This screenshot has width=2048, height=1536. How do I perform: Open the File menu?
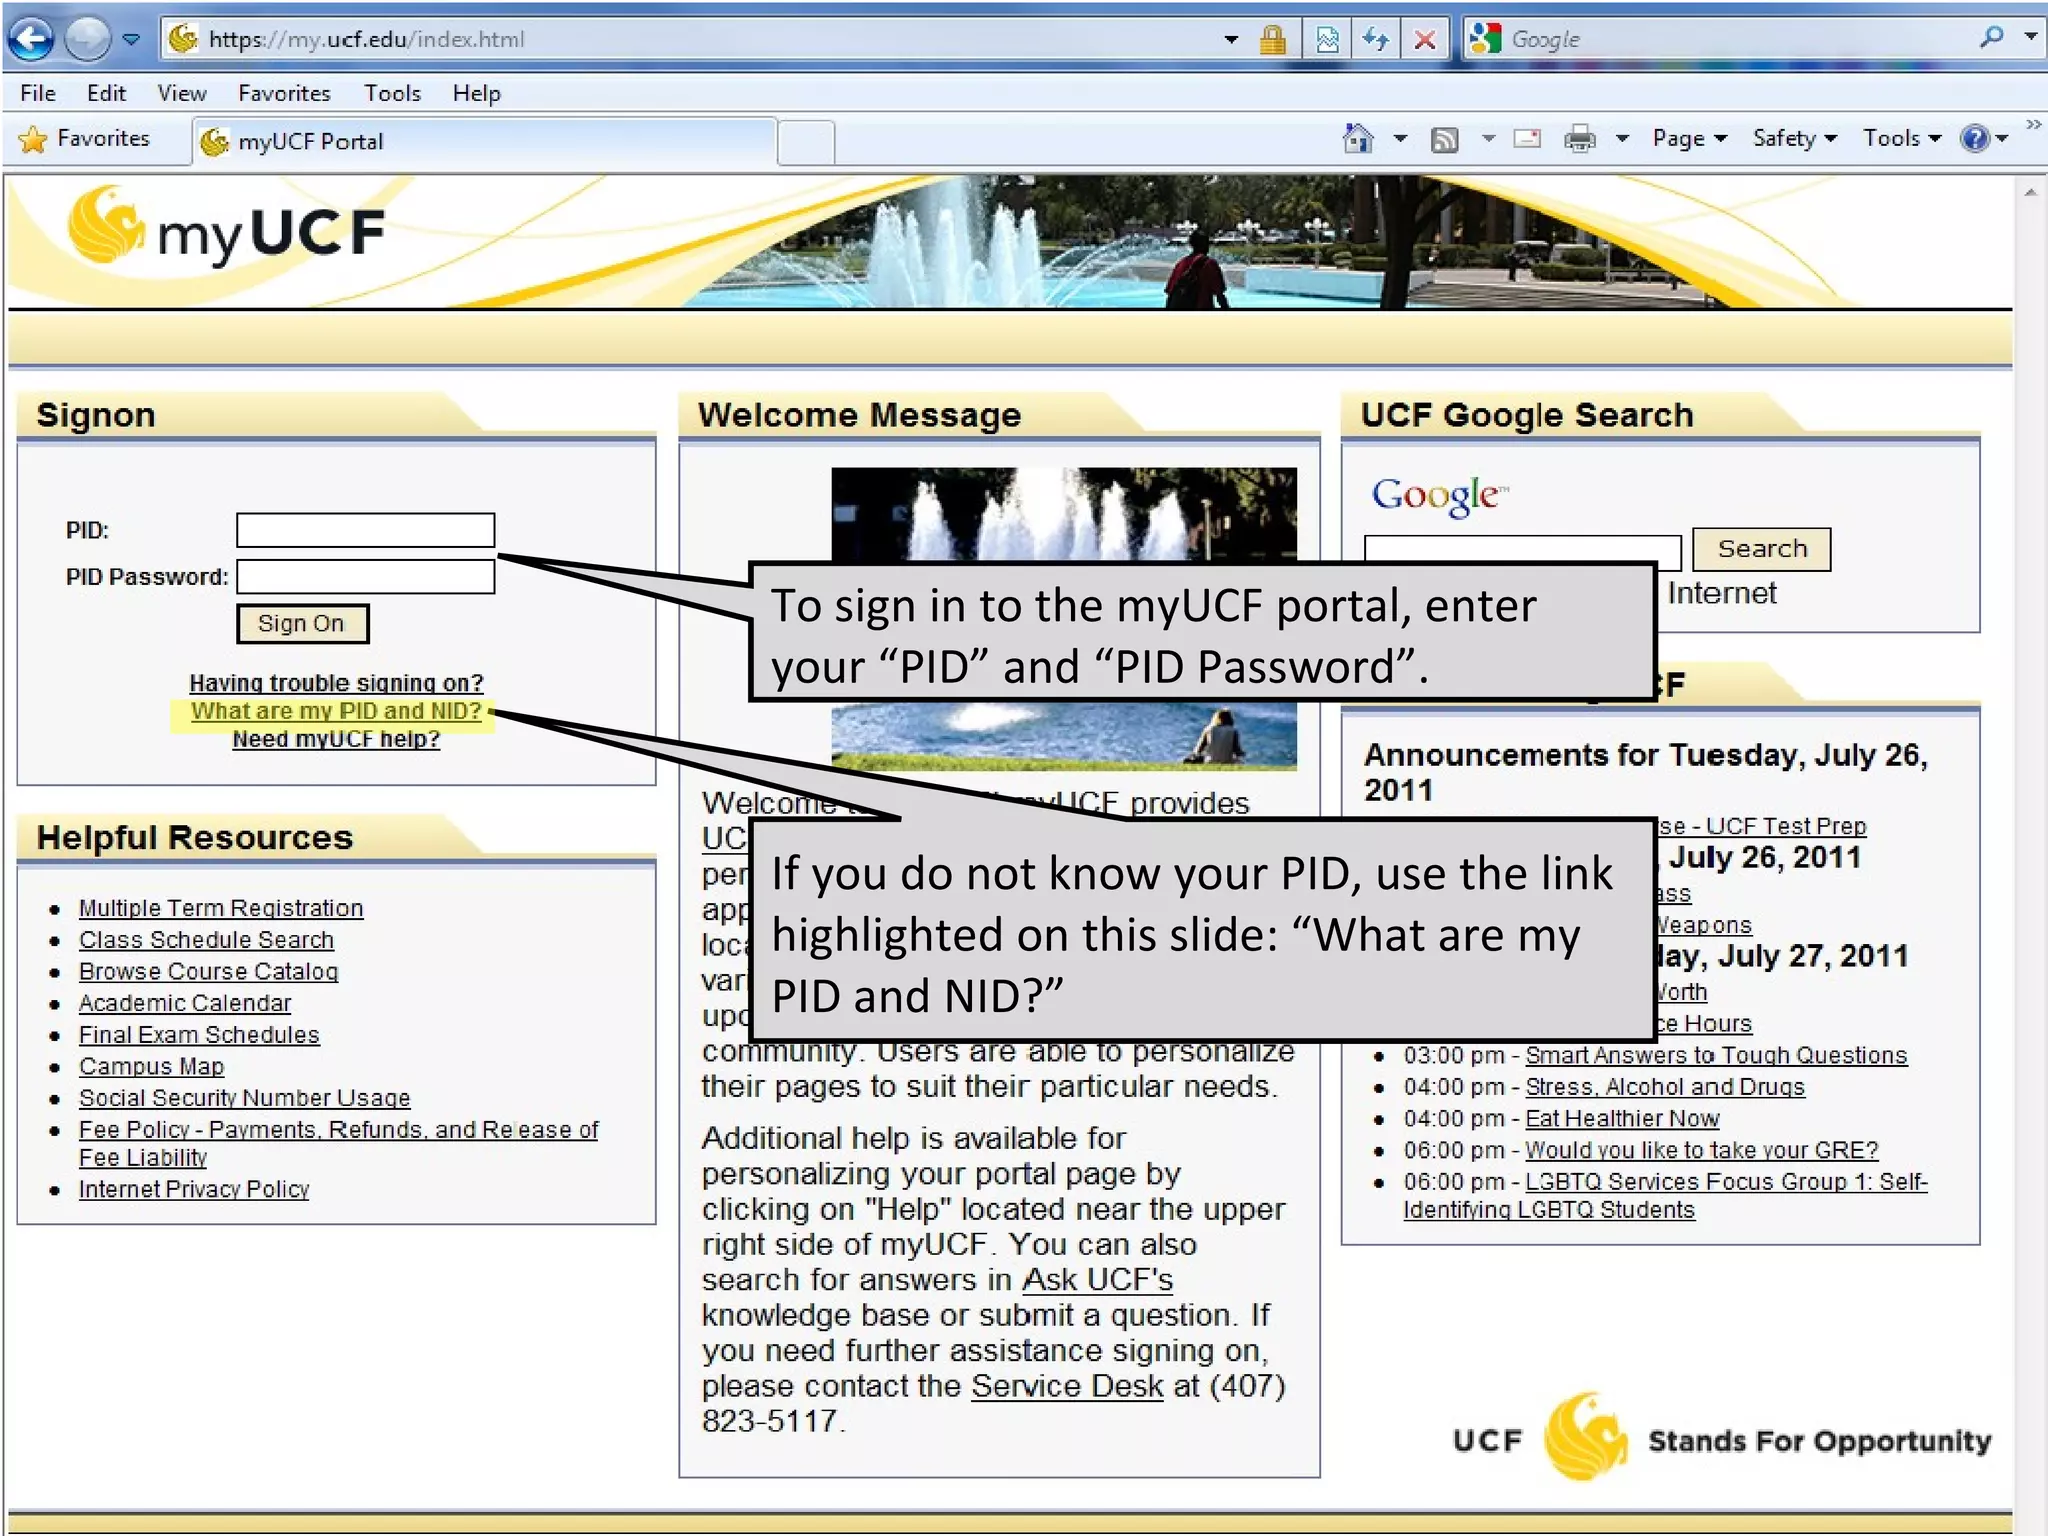[x=38, y=93]
